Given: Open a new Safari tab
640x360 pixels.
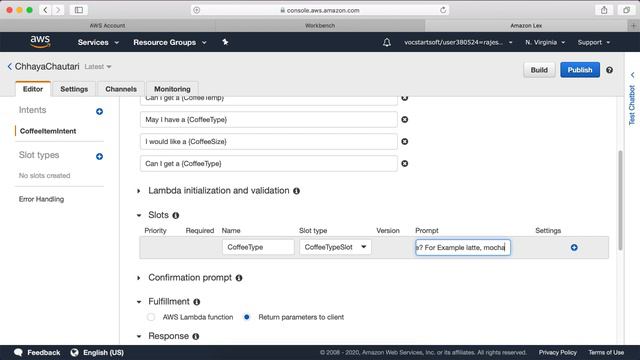Looking at the screenshot, I should point(633,25).
